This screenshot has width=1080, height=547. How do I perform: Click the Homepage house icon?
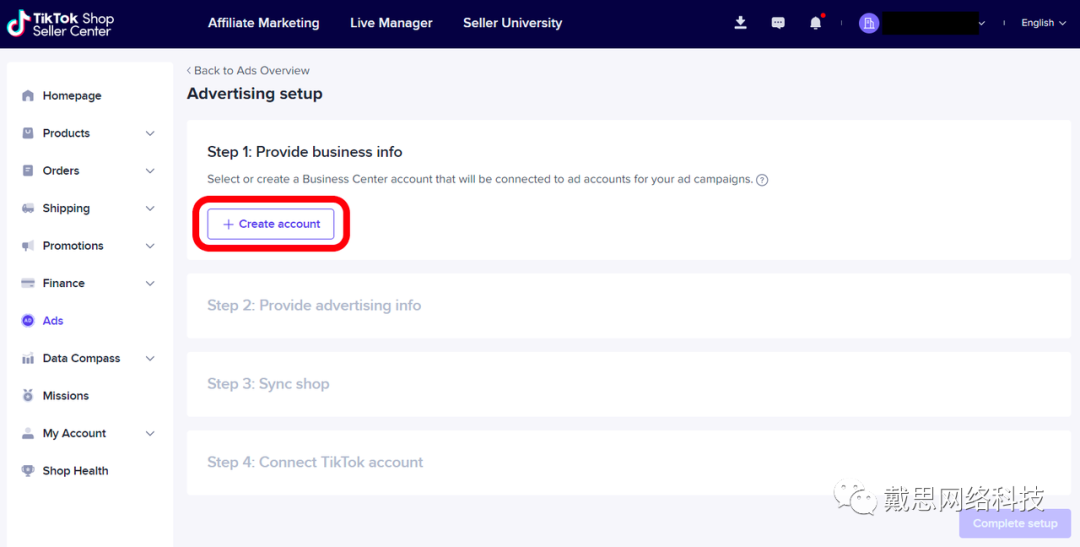click(28, 95)
